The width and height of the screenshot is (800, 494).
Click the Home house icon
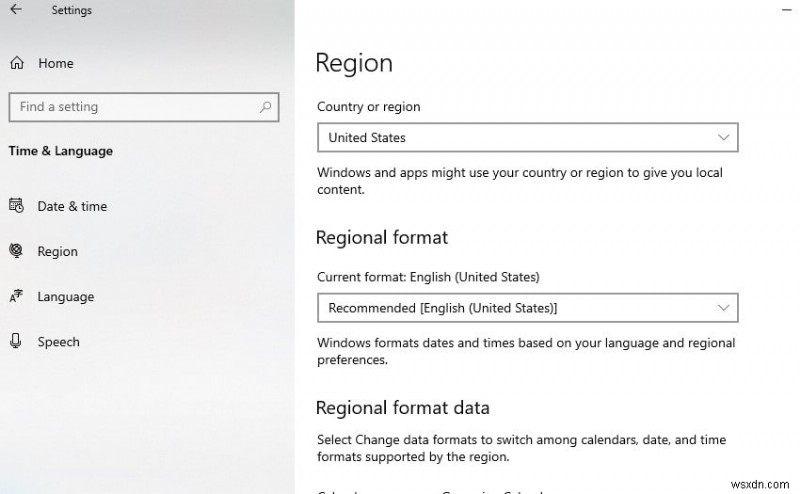tap(17, 63)
